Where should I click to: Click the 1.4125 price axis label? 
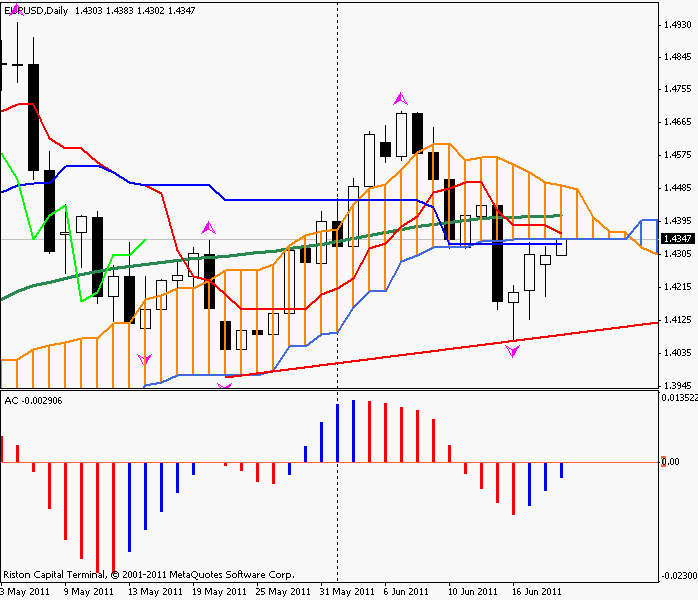pyautogui.click(x=678, y=320)
